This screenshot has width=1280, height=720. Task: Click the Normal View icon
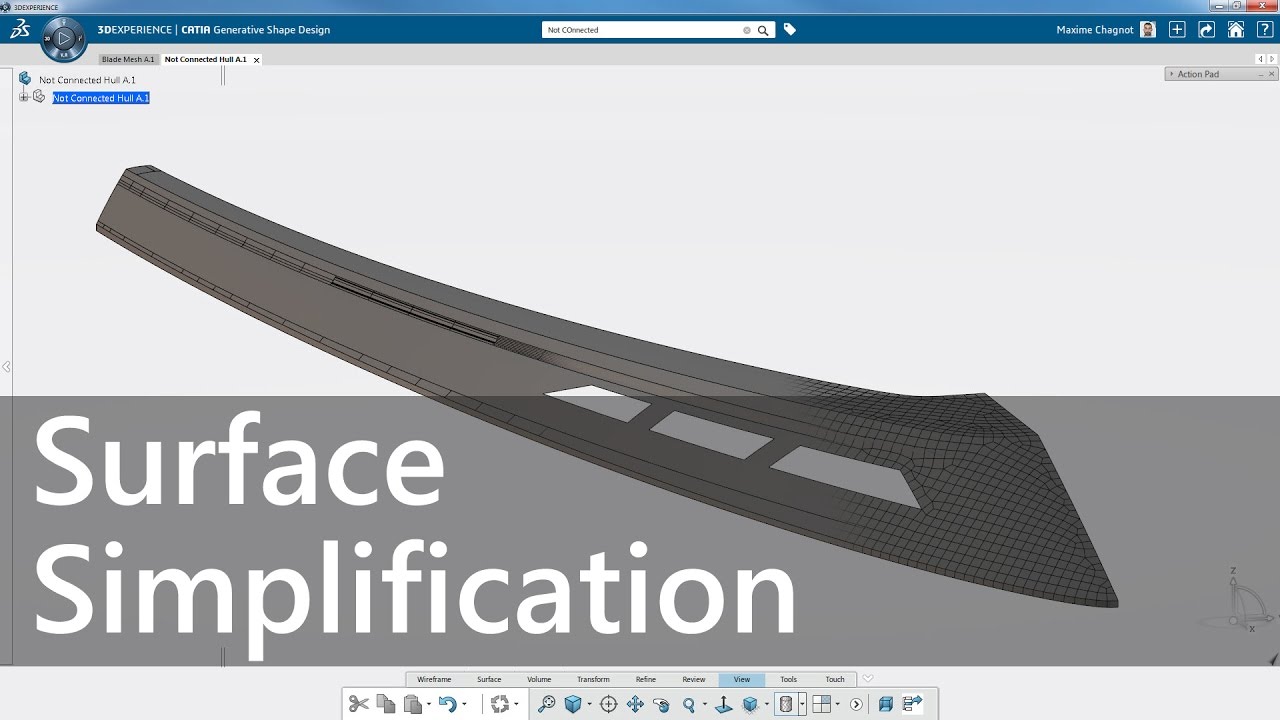point(723,704)
